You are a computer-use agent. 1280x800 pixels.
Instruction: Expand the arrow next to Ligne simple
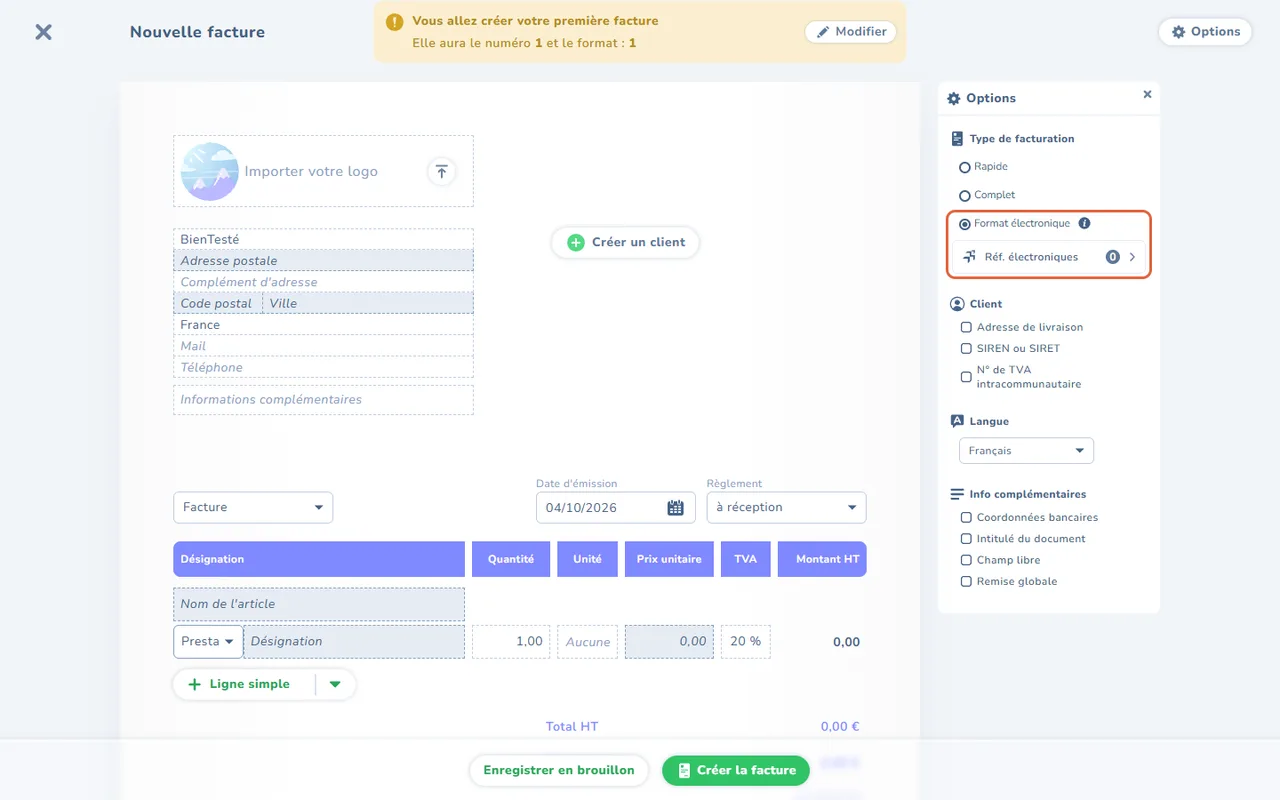[x=335, y=685]
